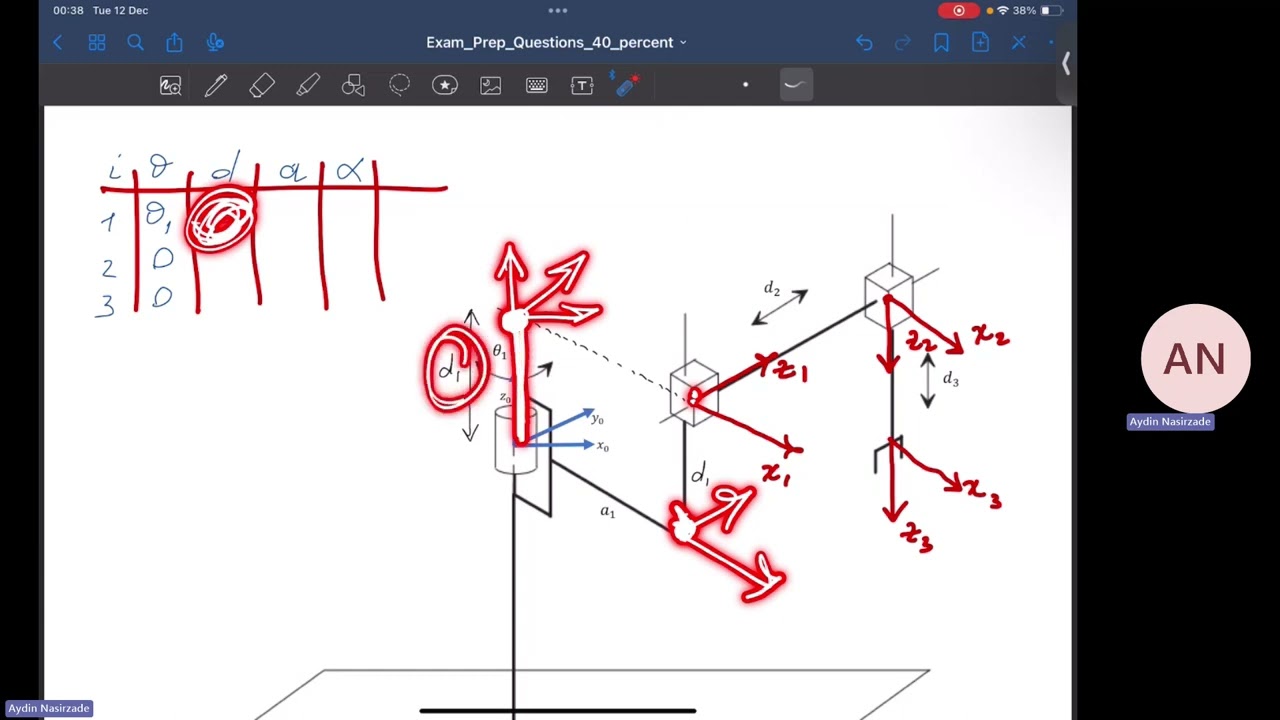Close the document with the X icon
Viewport: 1280px width, 720px height.
[x=1018, y=42]
